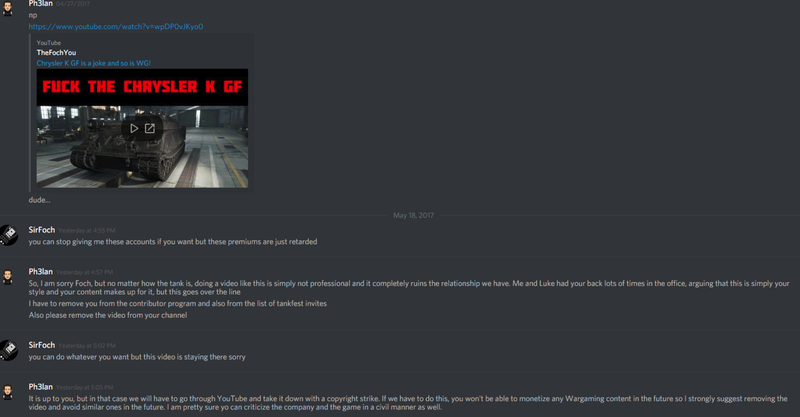This screenshot has width=800, height=417.
Task: Click Ph3lan avatar at top message
Action: point(8,8)
